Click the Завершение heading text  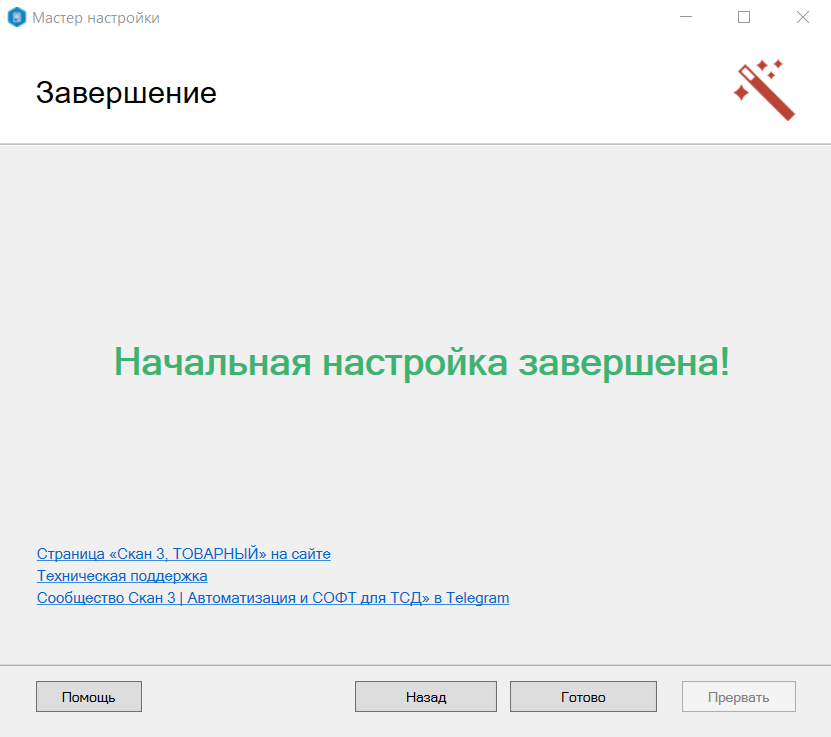(126, 93)
